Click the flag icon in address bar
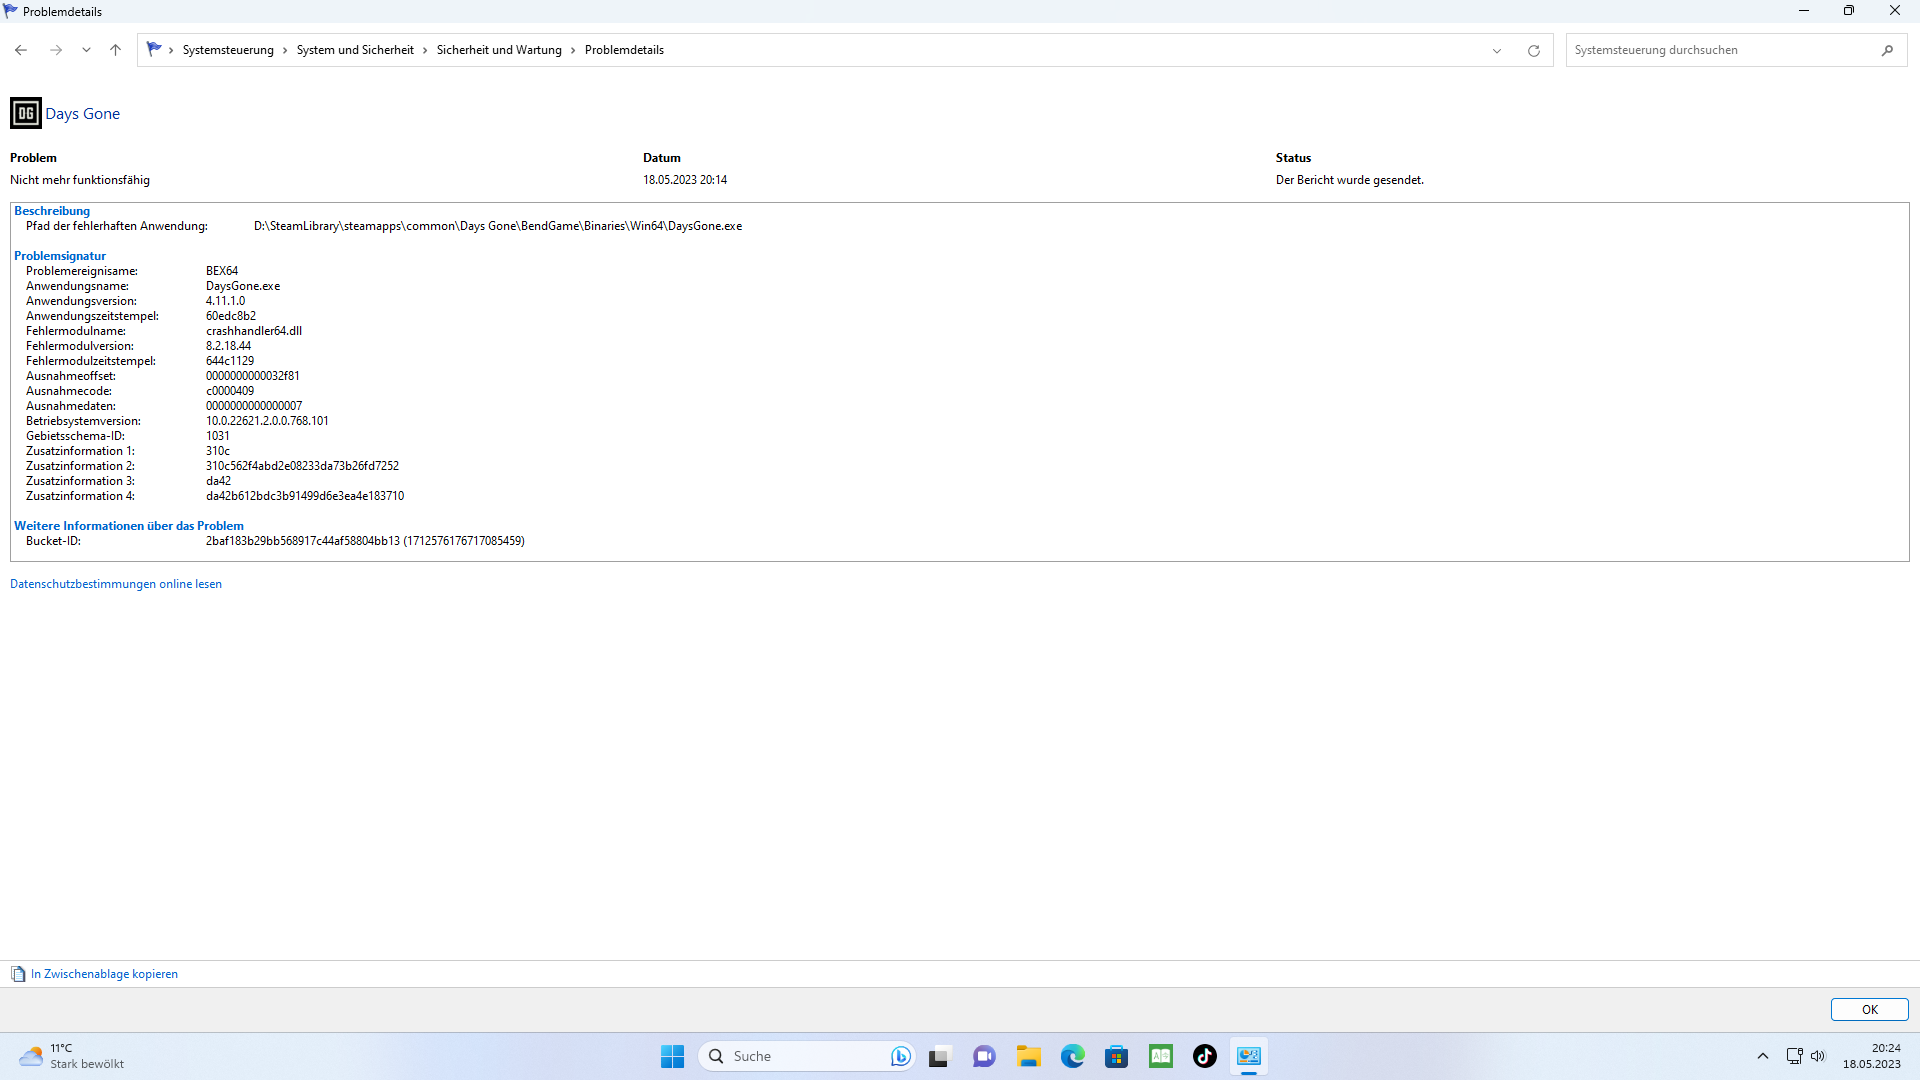This screenshot has width=1920, height=1080. coord(154,49)
